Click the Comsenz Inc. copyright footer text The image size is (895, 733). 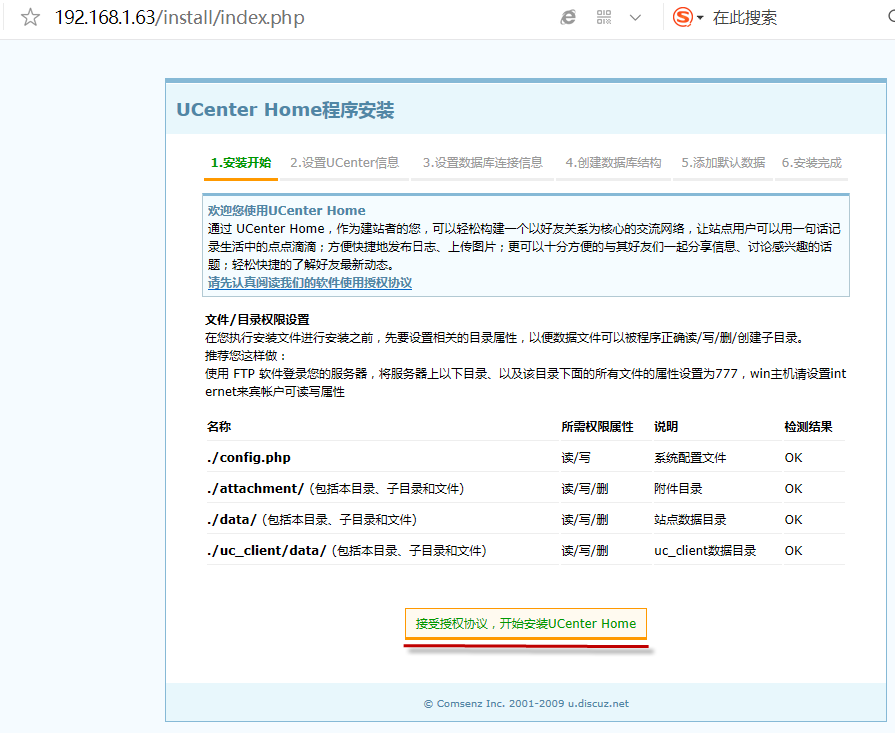(x=526, y=703)
